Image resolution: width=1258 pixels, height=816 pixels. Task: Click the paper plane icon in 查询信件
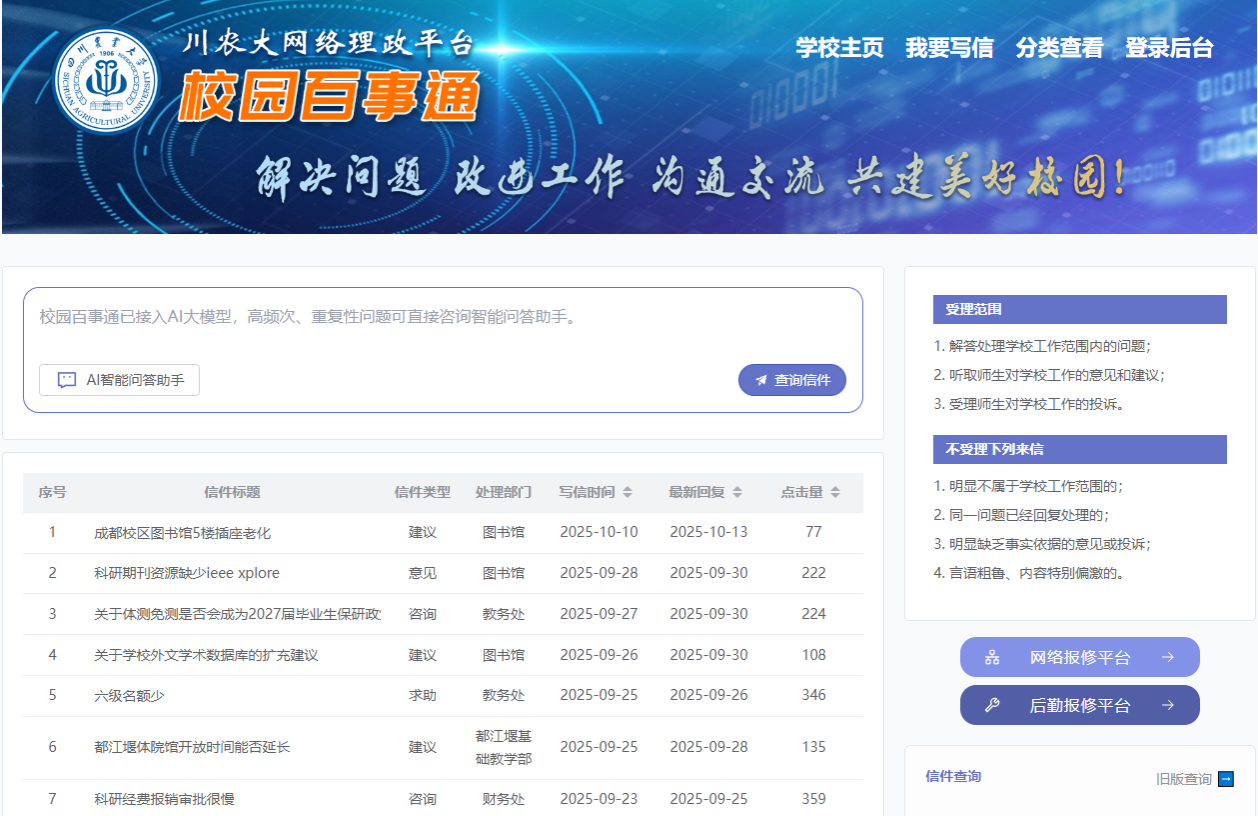pos(761,380)
